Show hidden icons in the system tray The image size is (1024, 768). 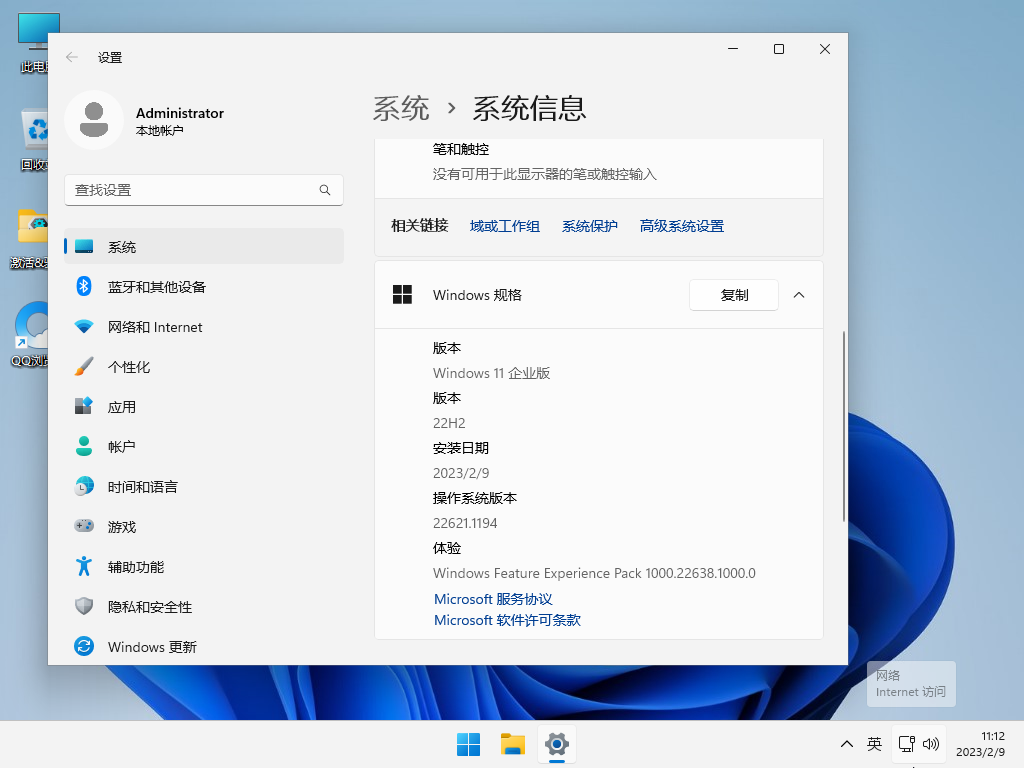pos(847,744)
